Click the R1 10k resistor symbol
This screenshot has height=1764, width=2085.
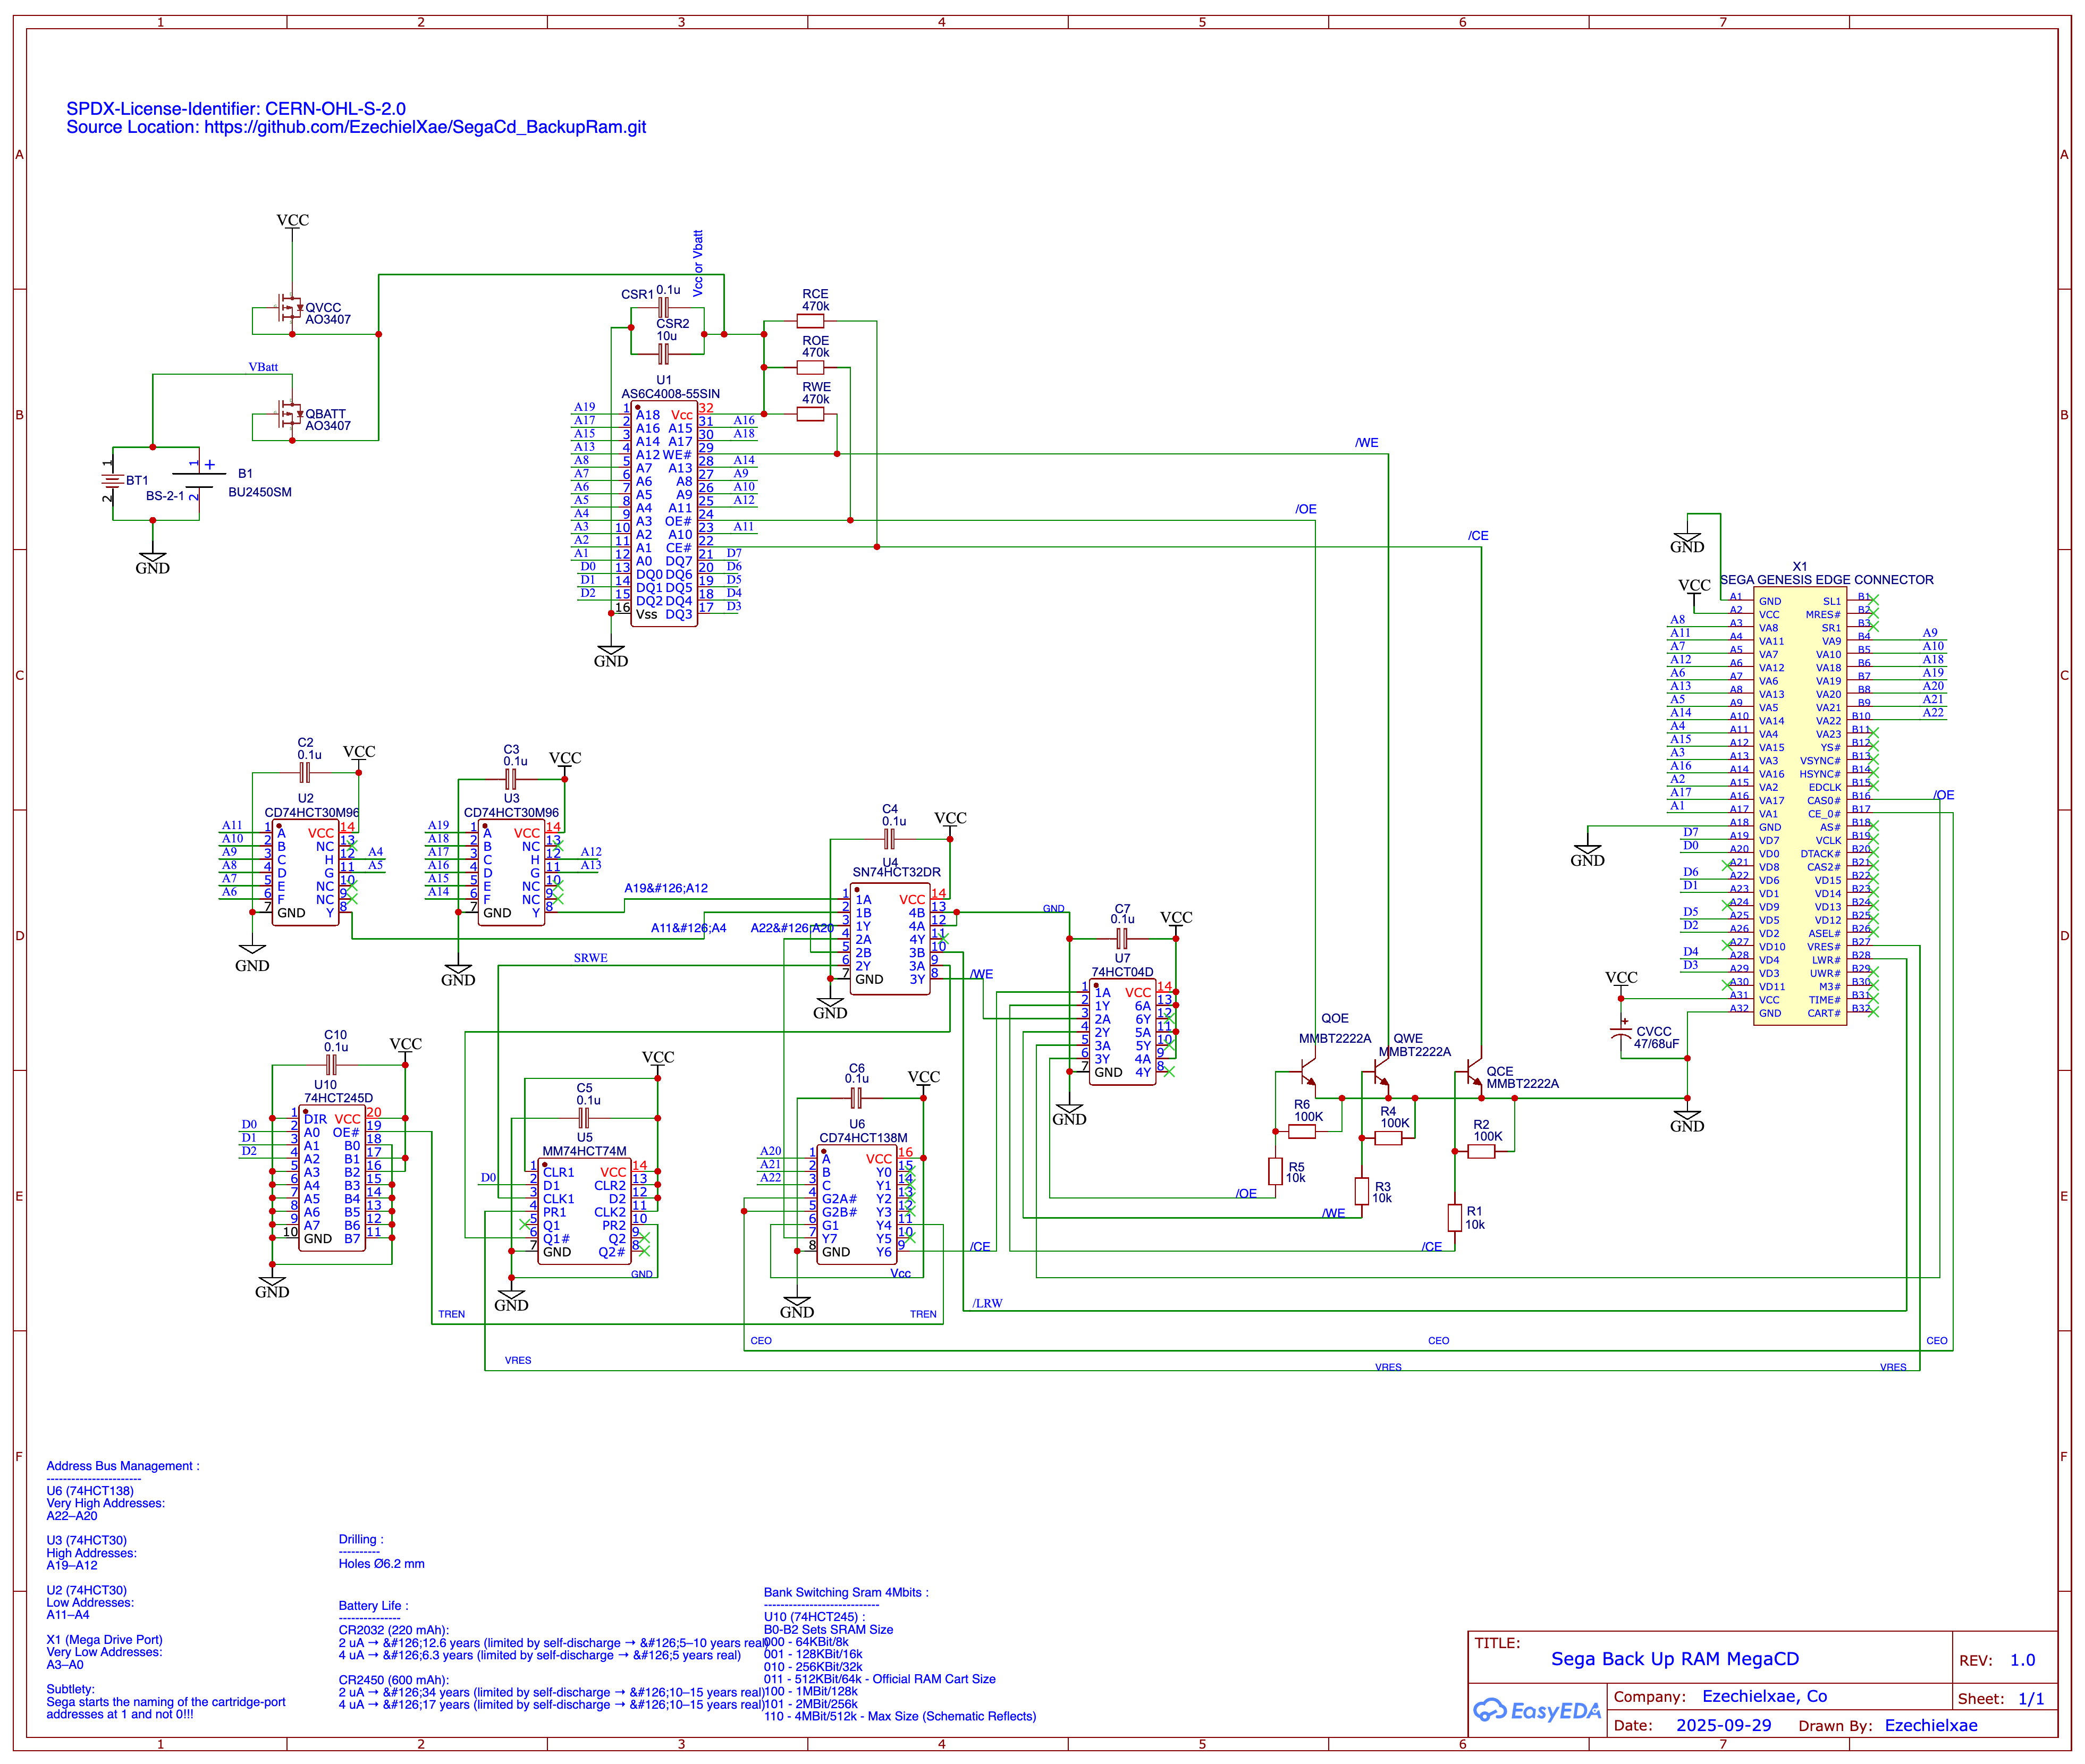[x=1455, y=1217]
